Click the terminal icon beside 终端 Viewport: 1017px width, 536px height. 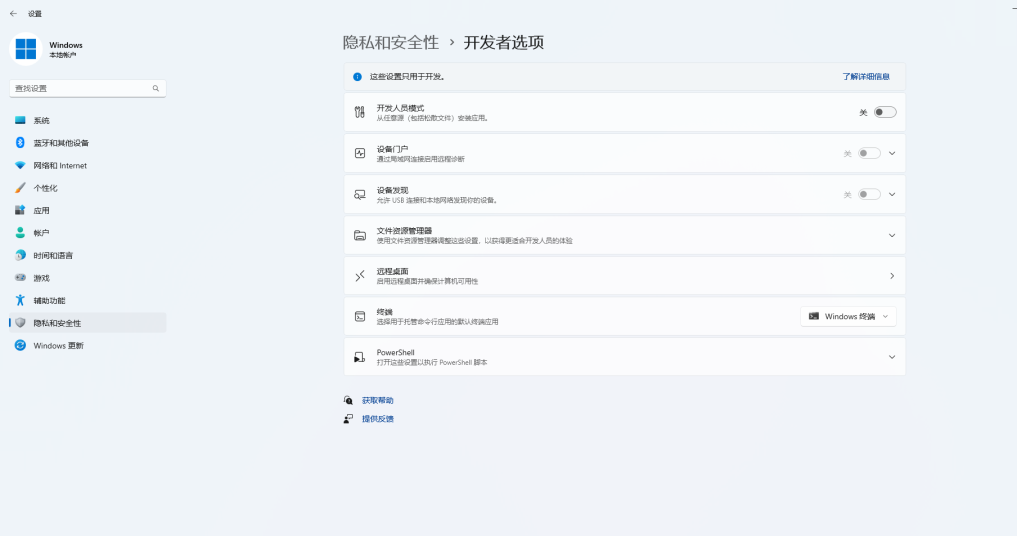pos(360,317)
